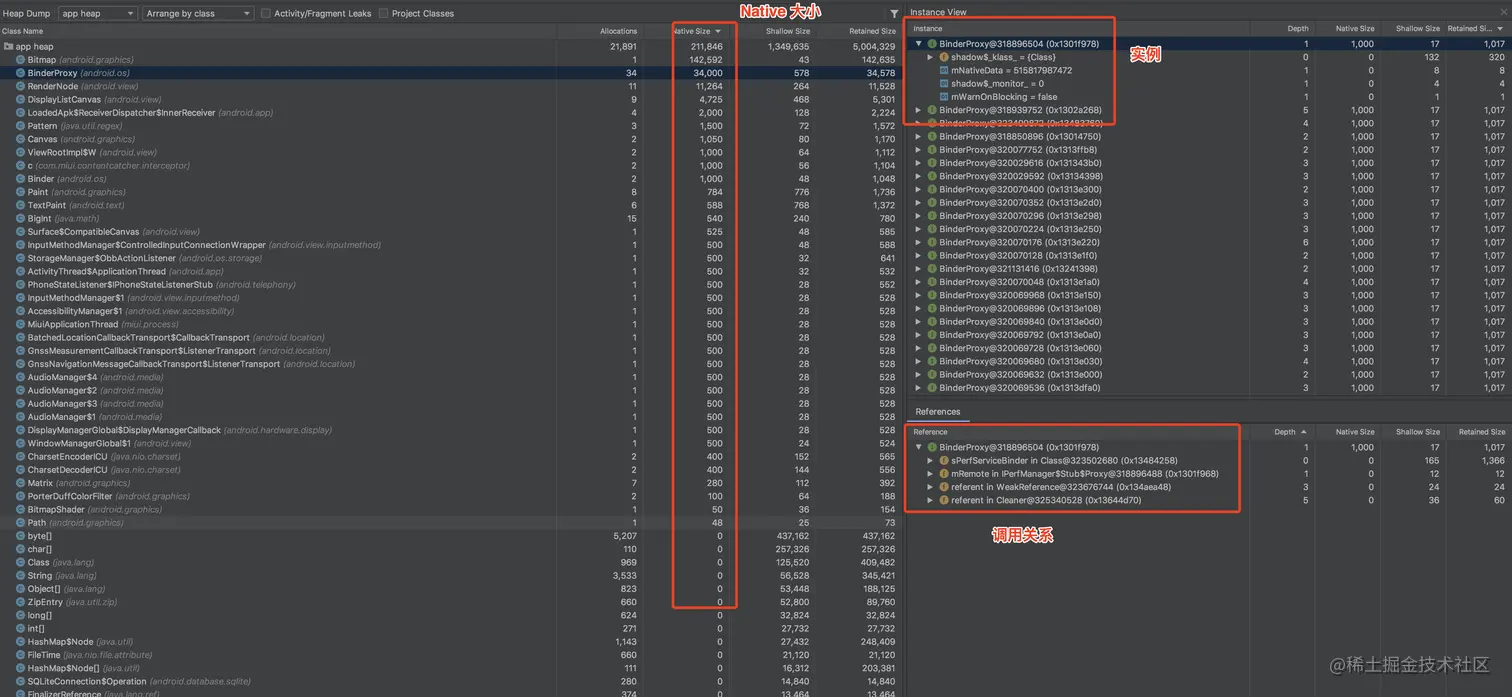Sort References by Depth column header
The width and height of the screenshot is (1512, 697).
[1289, 432]
